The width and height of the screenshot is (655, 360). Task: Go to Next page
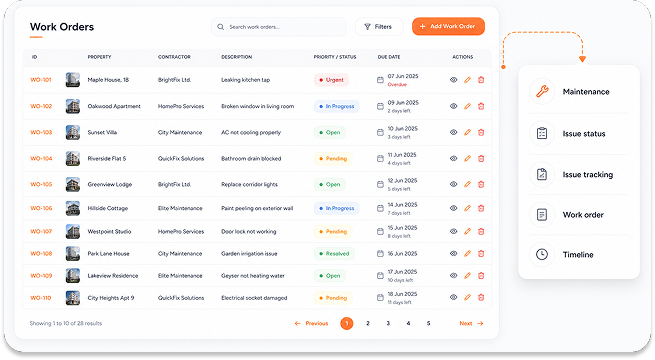[472, 323]
